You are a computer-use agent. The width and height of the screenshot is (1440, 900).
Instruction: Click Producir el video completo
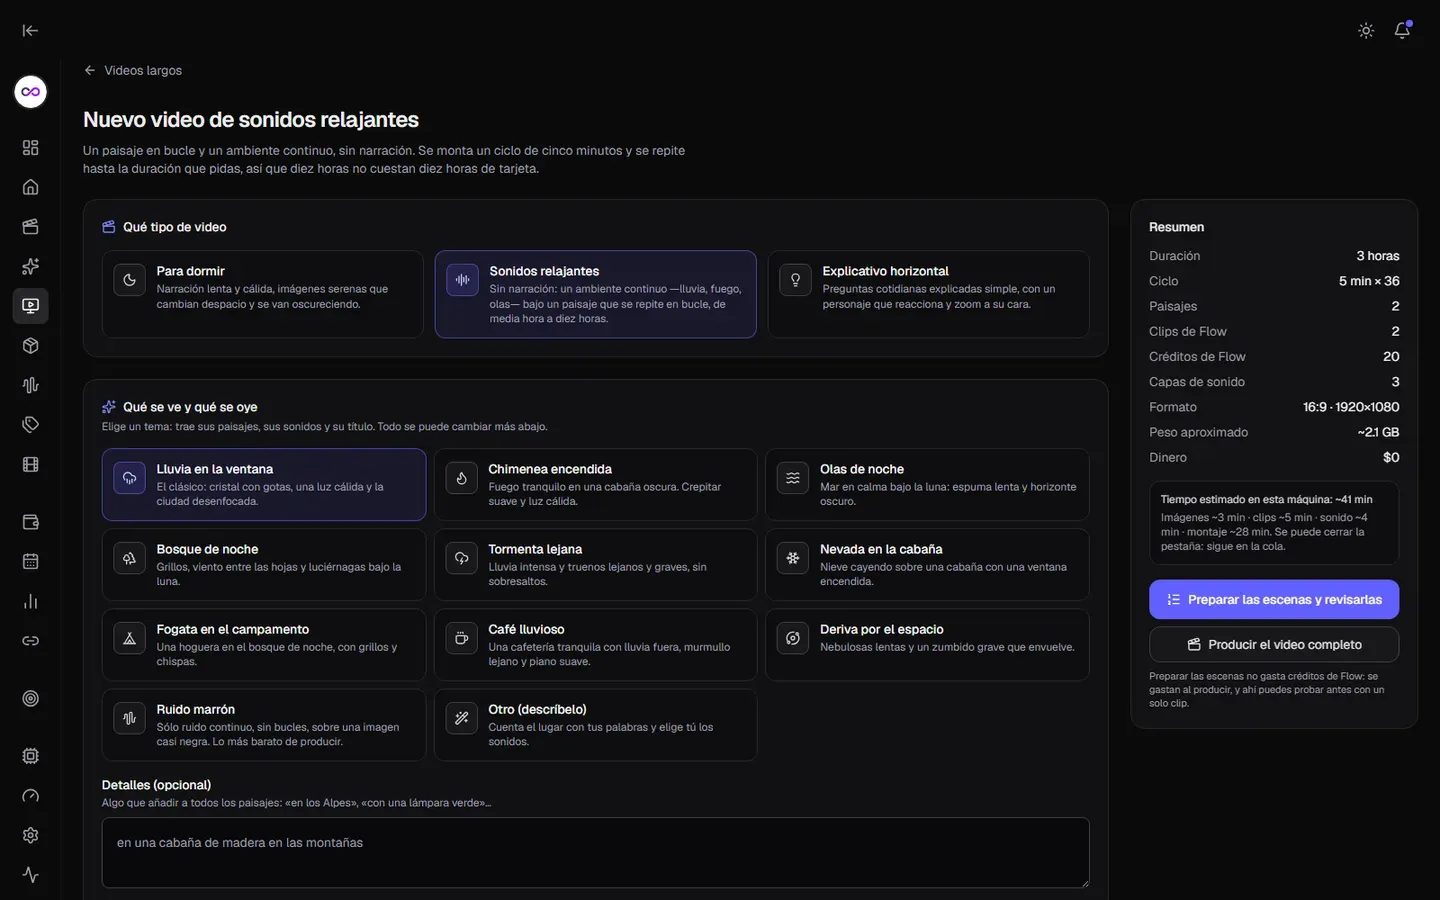click(1274, 645)
